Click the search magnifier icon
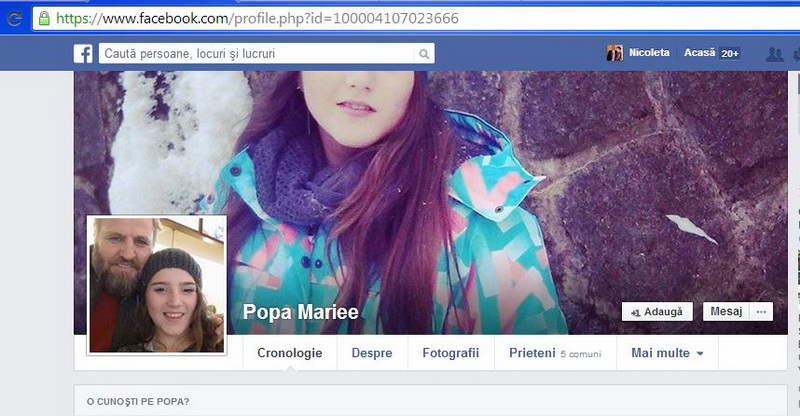The width and height of the screenshot is (800, 416). pos(425,54)
